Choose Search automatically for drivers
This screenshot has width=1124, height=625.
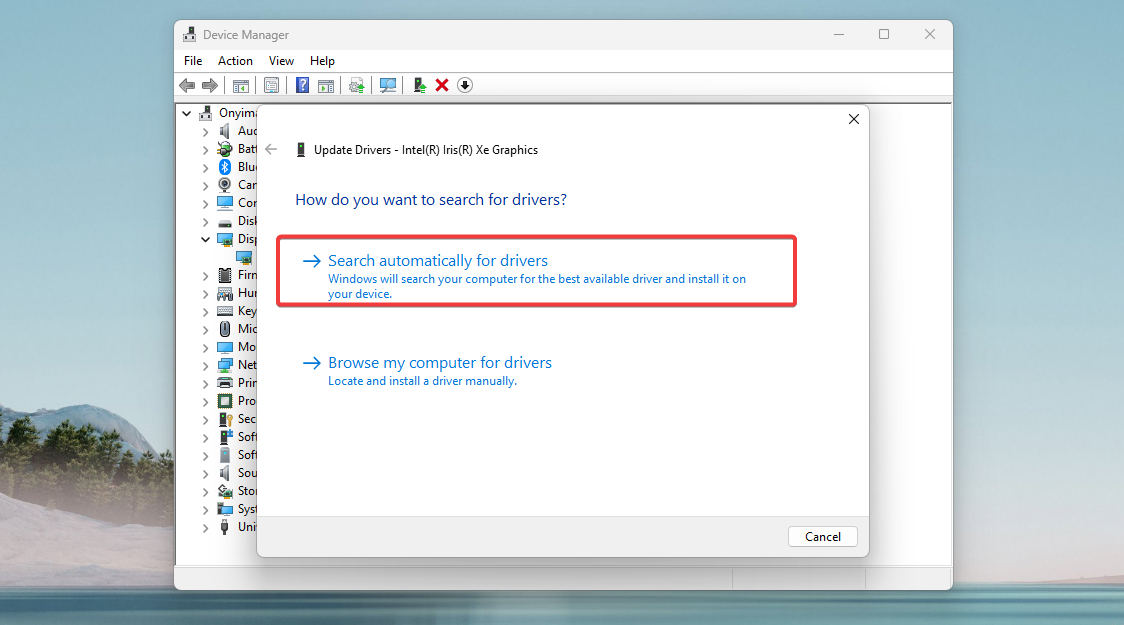[x=536, y=272]
